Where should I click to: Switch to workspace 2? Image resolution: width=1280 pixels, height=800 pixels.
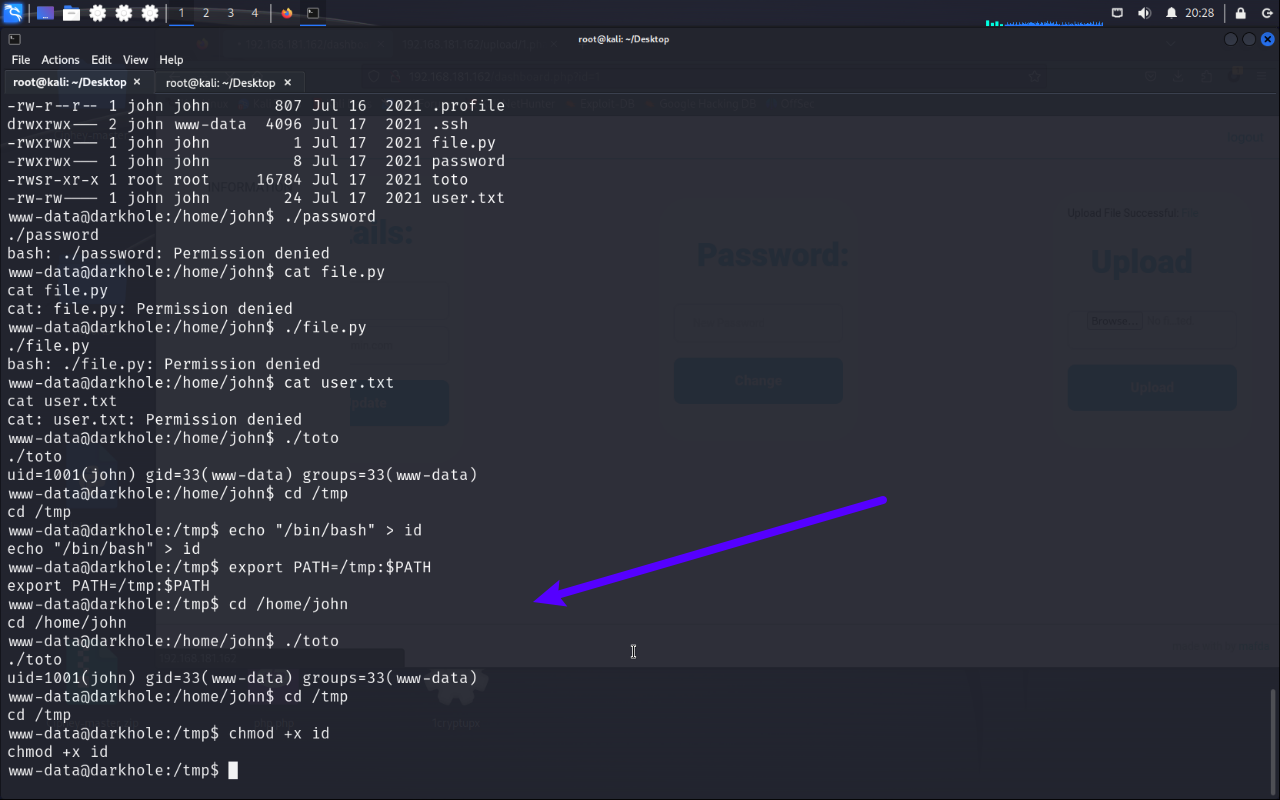[206, 13]
